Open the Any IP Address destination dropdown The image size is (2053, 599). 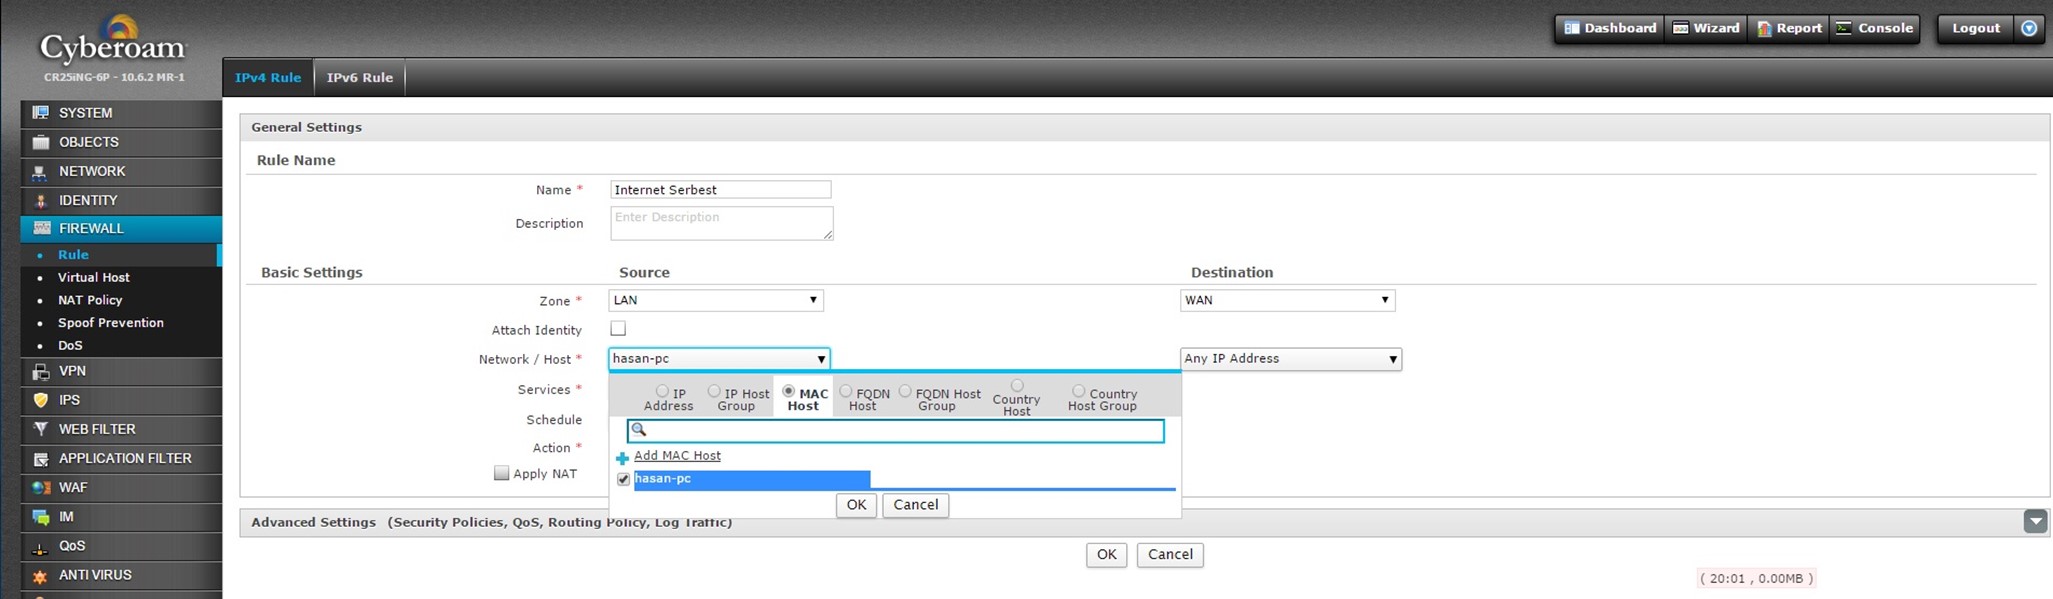[x=1291, y=359]
